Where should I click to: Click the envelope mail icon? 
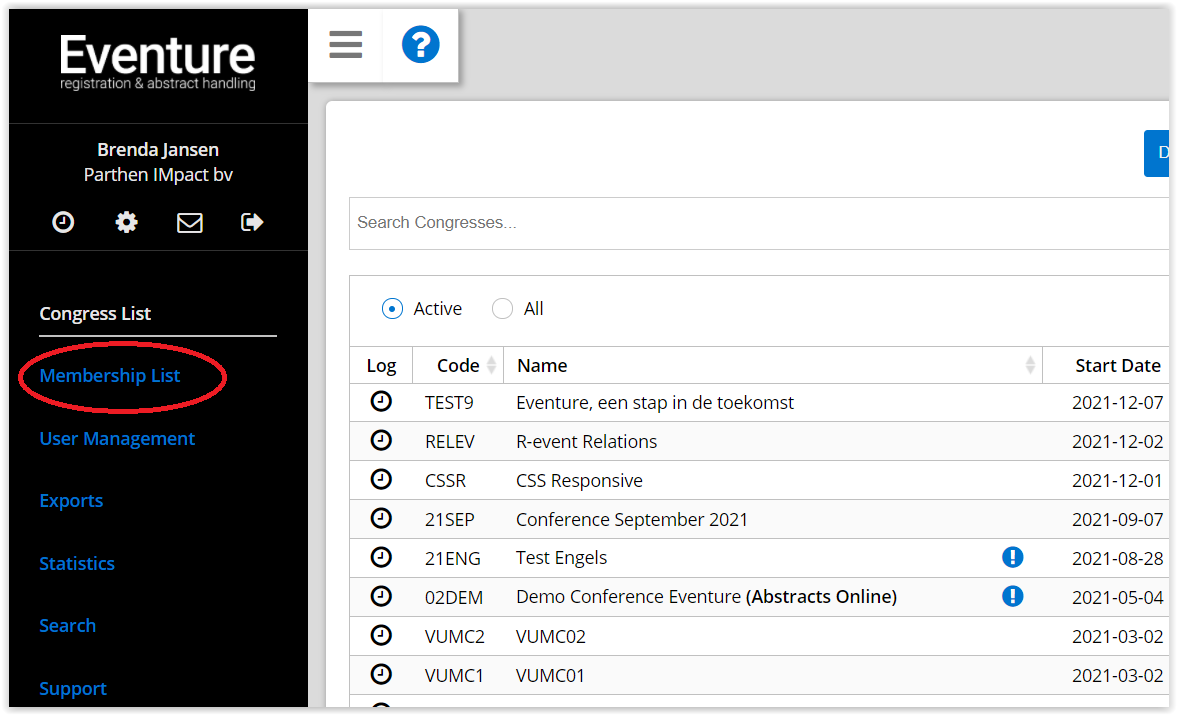pyautogui.click(x=190, y=222)
